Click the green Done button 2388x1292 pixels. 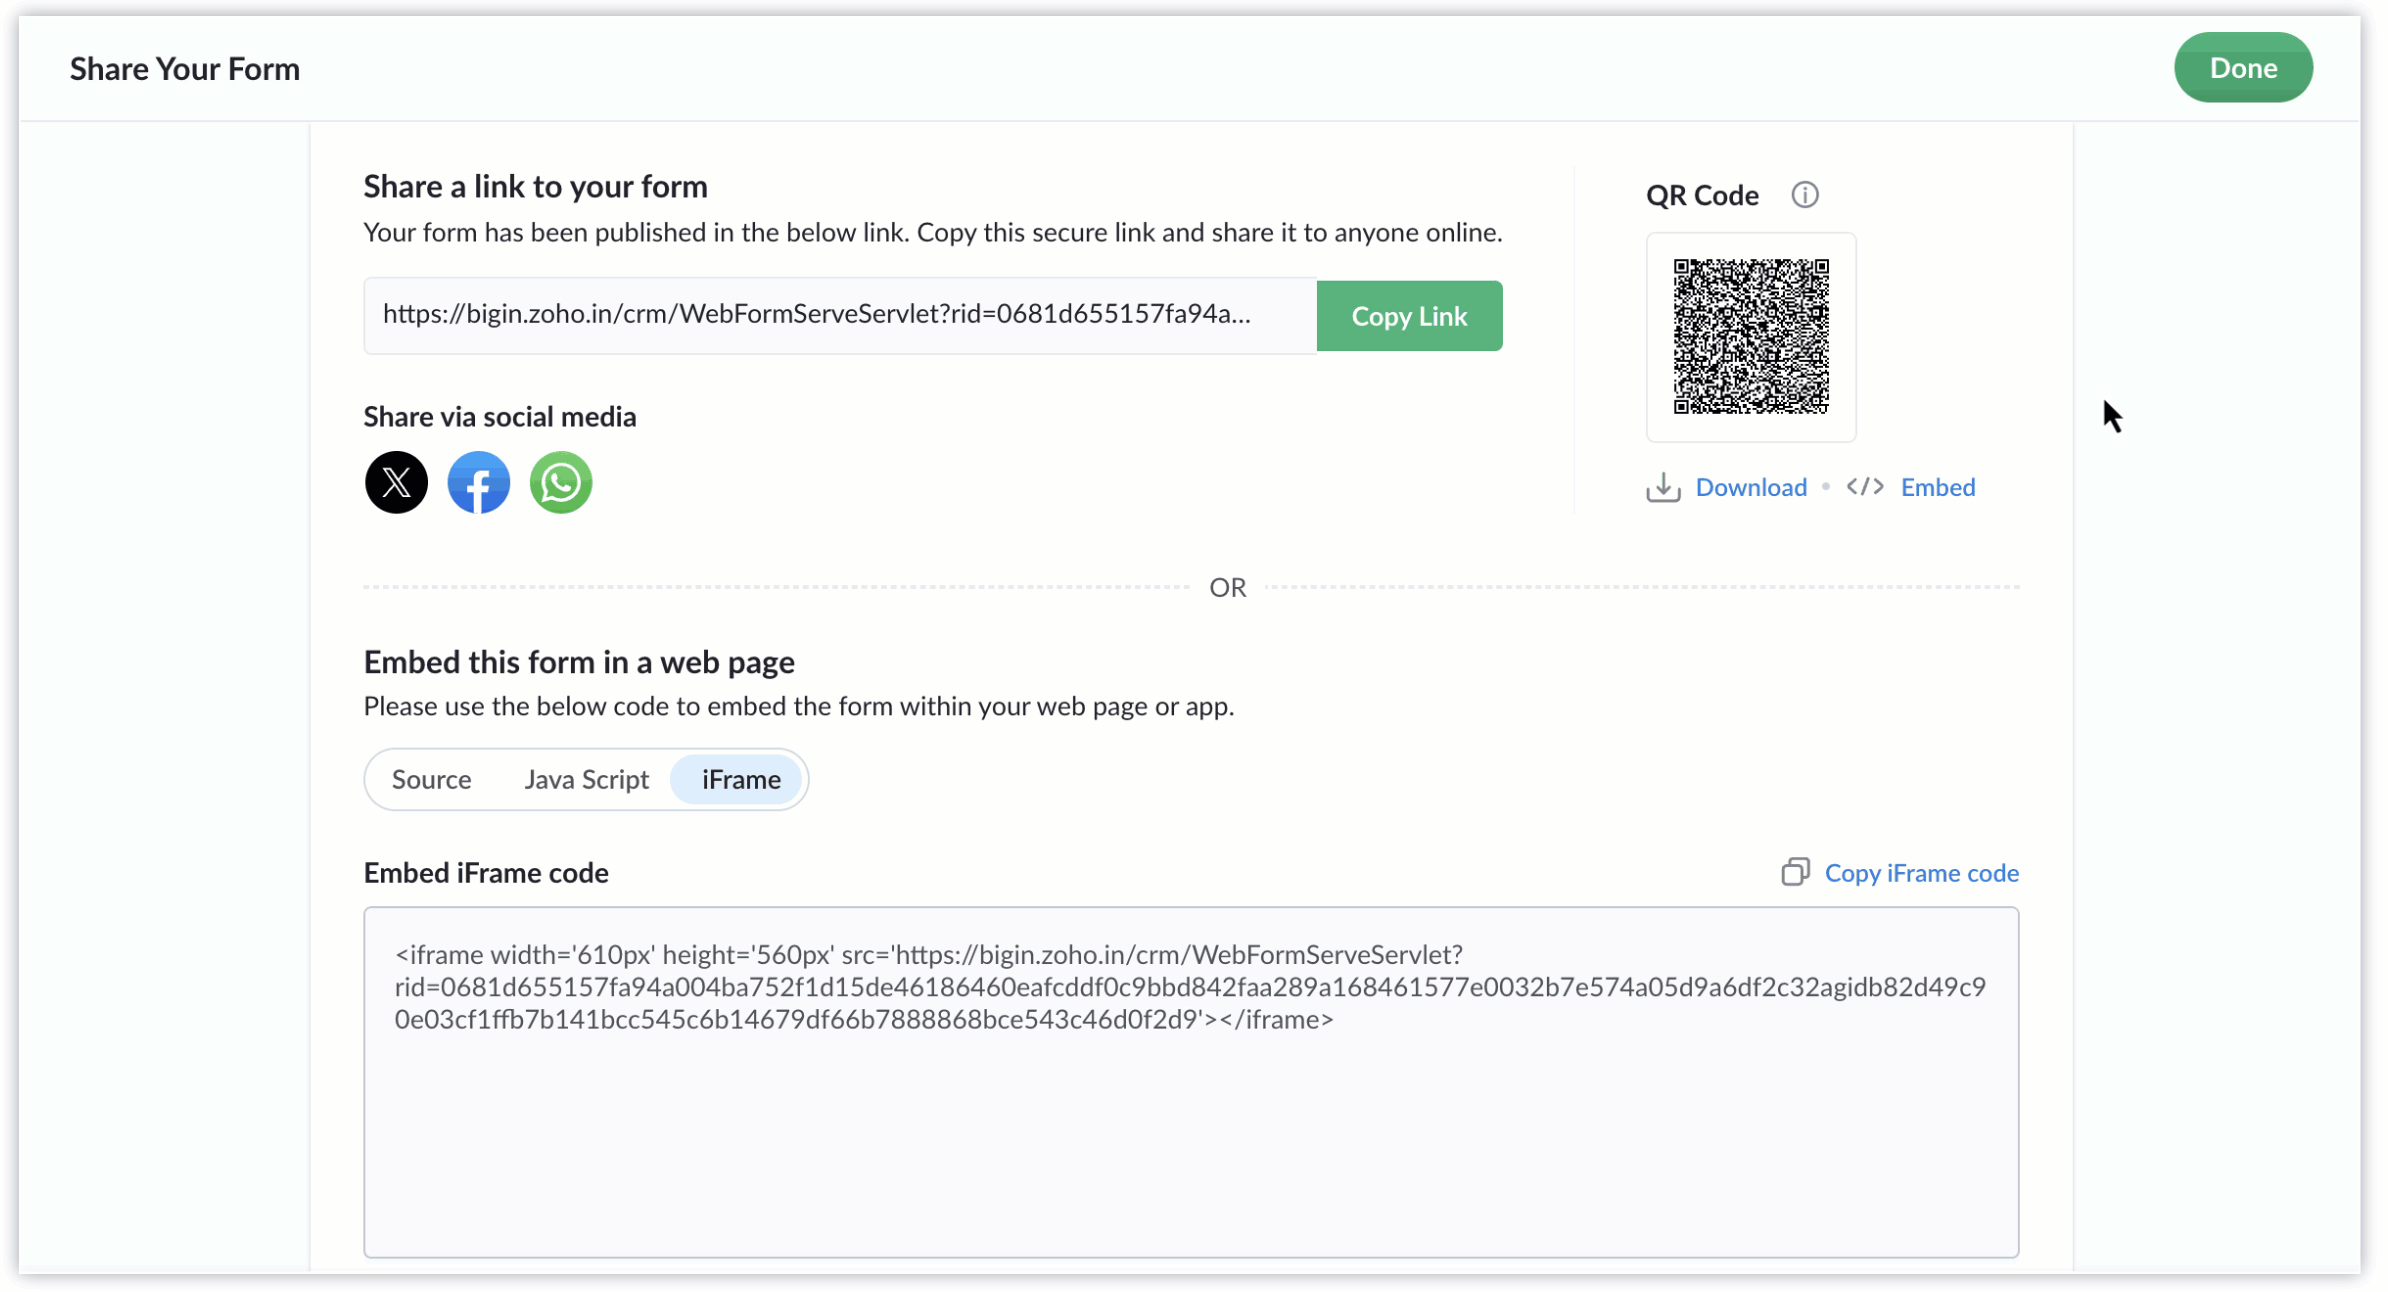2242,68
